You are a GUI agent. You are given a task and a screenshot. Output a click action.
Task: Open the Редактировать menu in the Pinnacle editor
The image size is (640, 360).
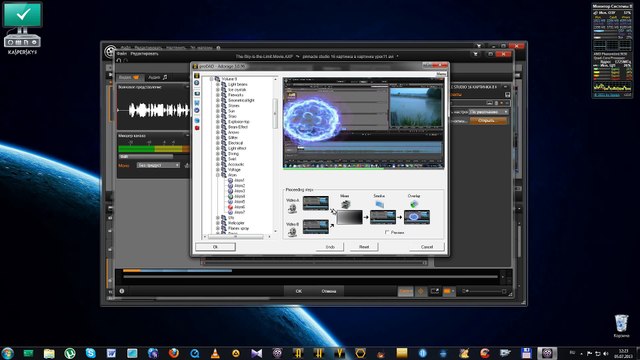pos(144,54)
